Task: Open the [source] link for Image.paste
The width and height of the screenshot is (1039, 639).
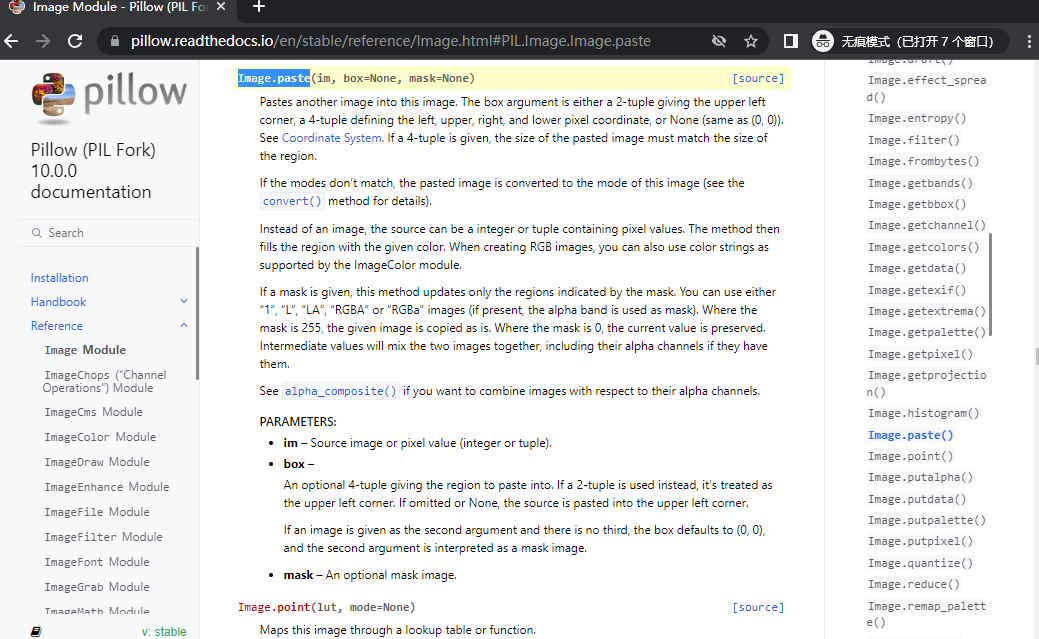Action: pos(758,78)
